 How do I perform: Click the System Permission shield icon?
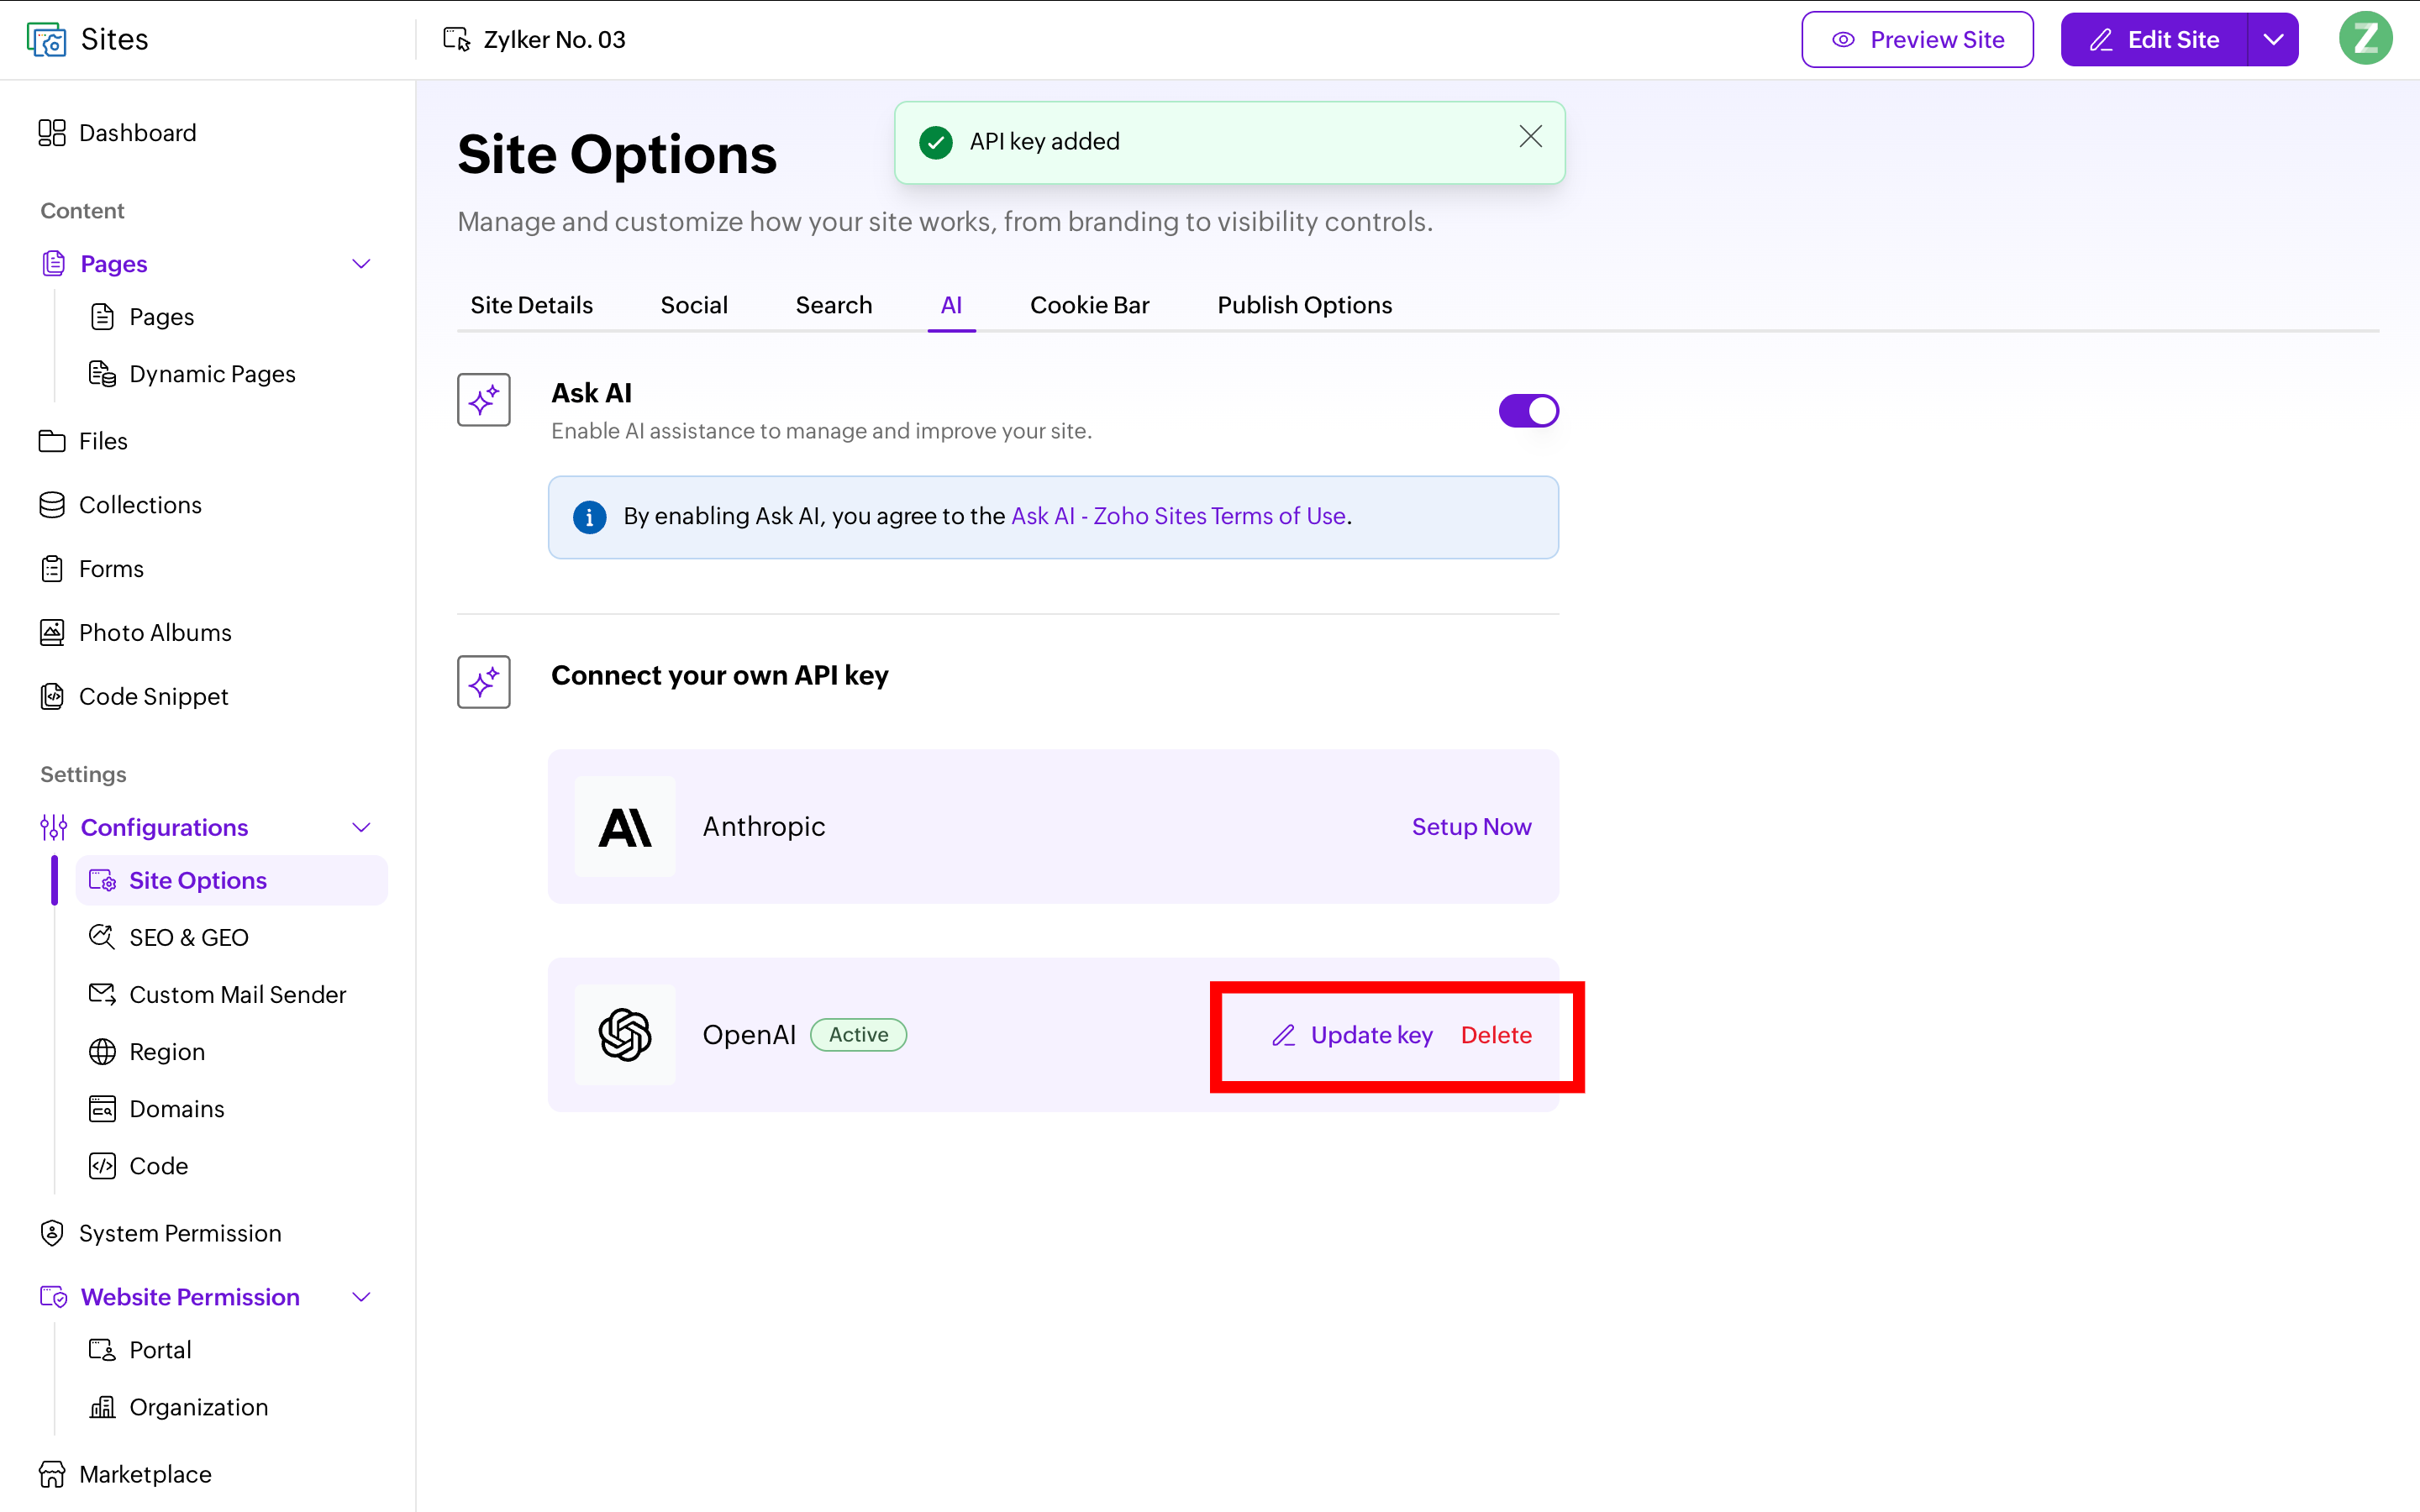point(52,1233)
